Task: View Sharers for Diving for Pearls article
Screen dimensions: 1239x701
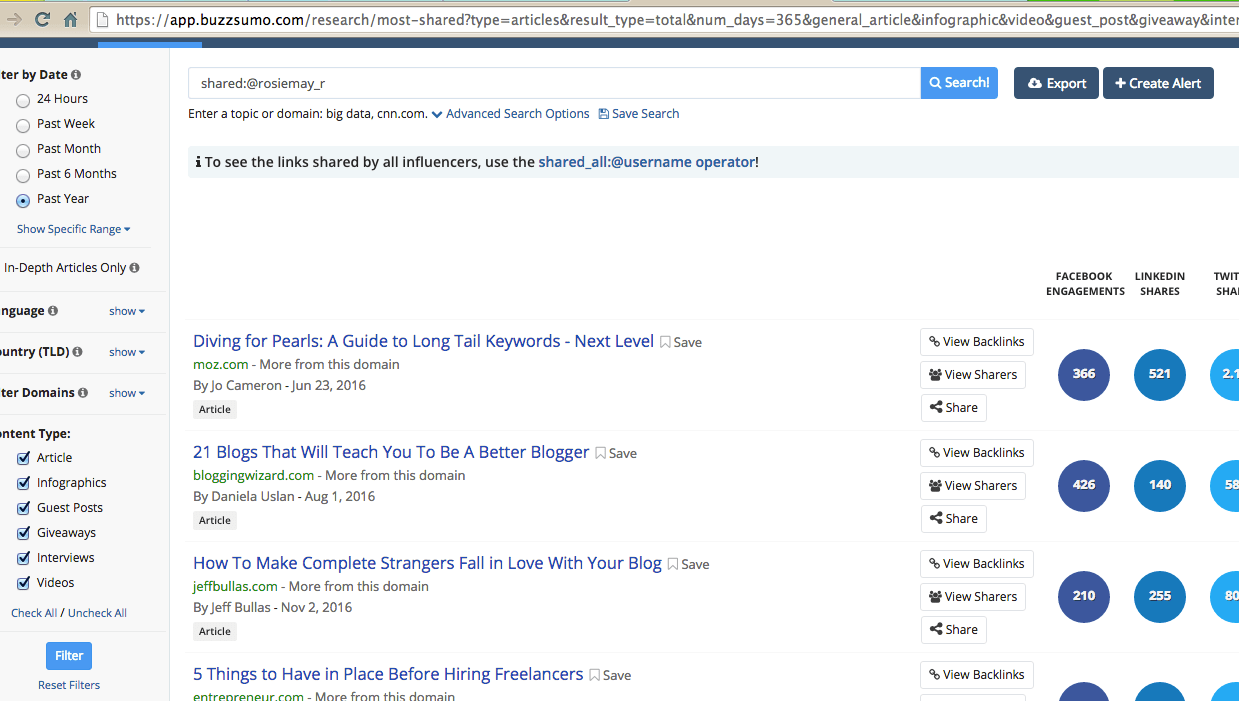Action: (973, 375)
